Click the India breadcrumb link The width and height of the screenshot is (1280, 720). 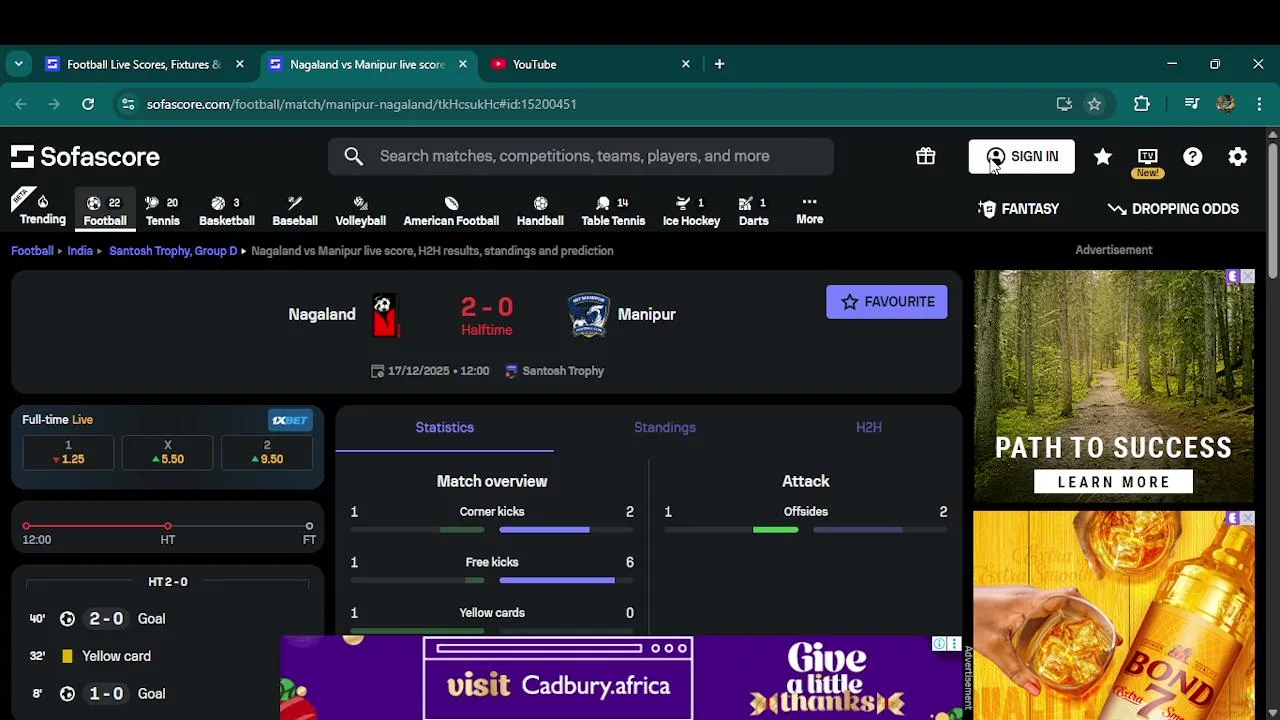[x=80, y=251]
